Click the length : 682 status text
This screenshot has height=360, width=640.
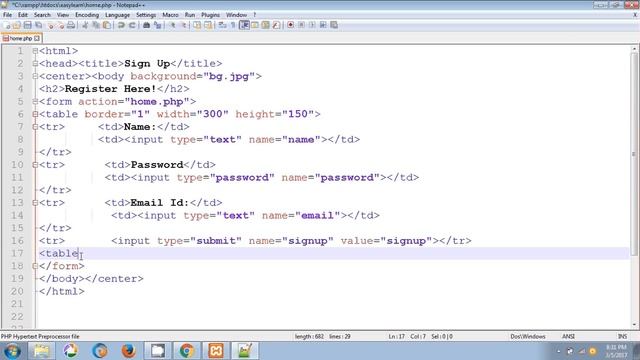tap(309, 337)
